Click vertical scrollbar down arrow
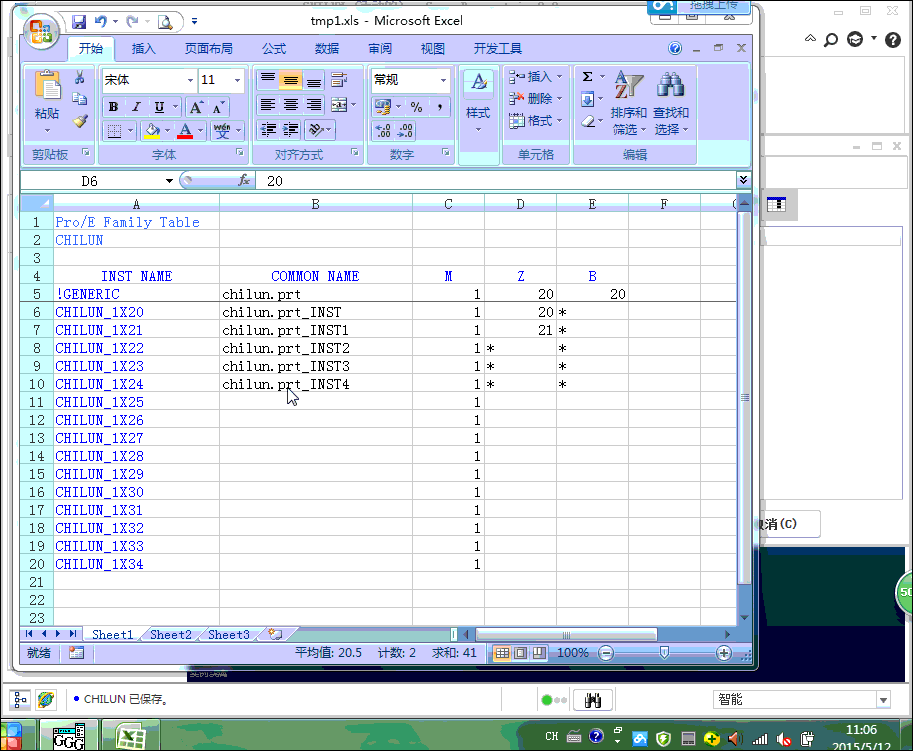913x751 pixels. tap(744, 618)
